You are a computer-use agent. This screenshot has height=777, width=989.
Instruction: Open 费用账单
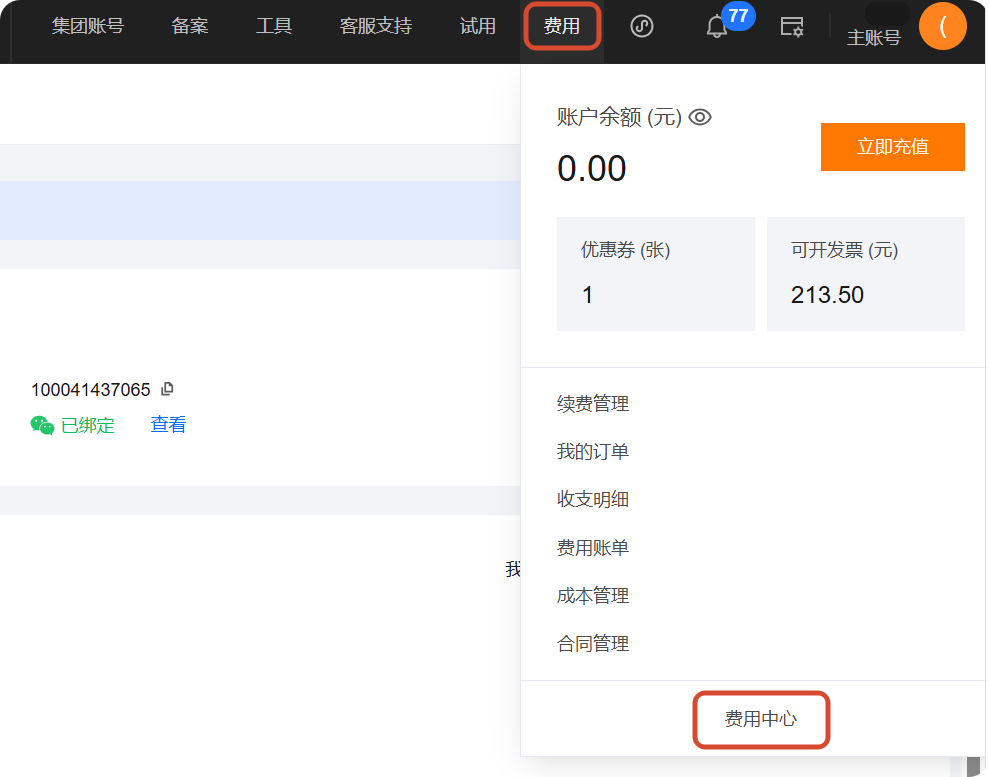pyautogui.click(x=593, y=547)
